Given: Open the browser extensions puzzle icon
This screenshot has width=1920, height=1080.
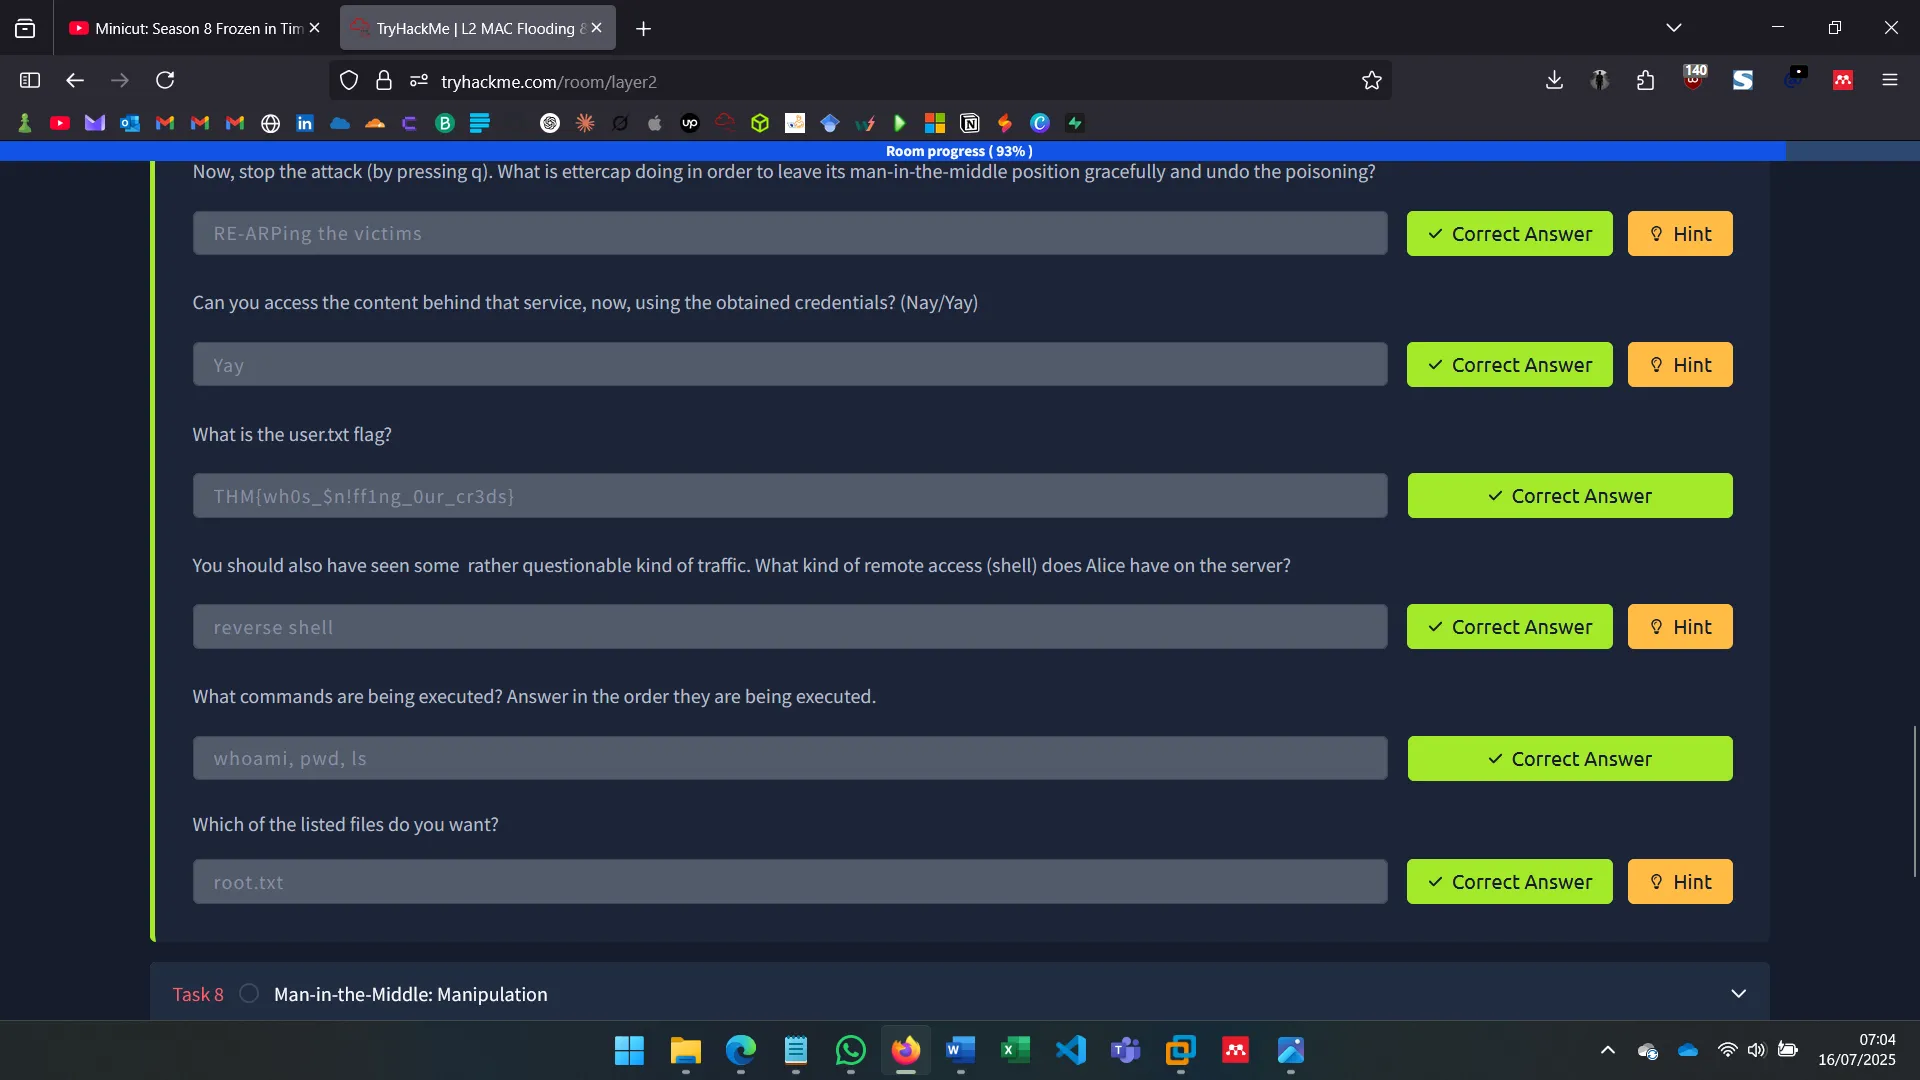Looking at the screenshot, I should tap(1645, 80).
